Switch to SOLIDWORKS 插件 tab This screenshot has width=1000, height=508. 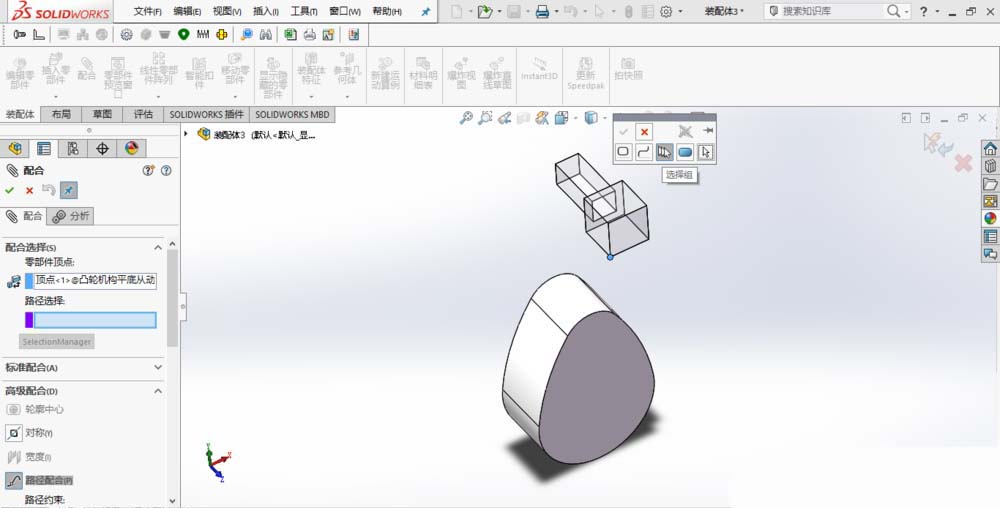pyautogui.click(x=207, y=114)
